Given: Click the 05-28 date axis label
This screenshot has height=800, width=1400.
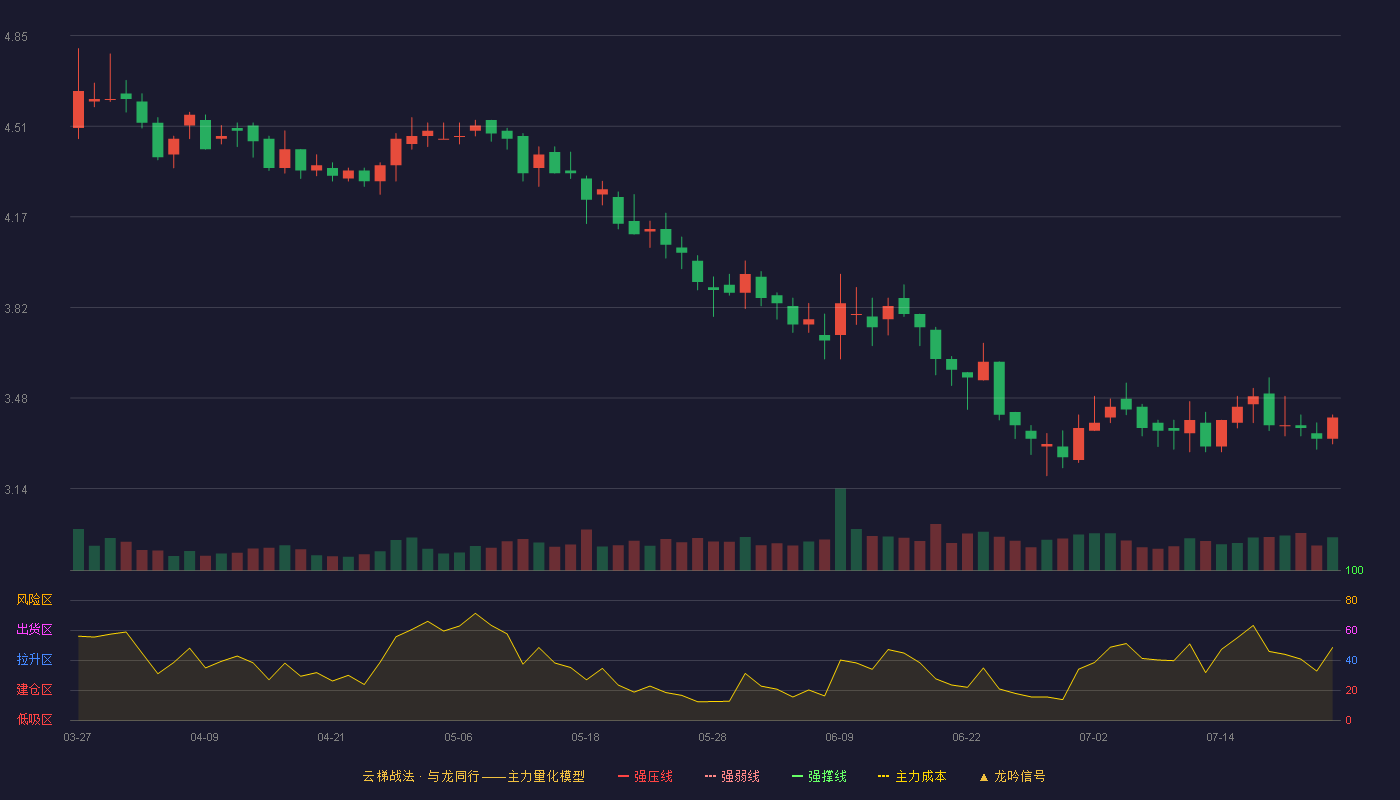Looking at the screenshot, I should pyautogui.click(x=712, y=737).
